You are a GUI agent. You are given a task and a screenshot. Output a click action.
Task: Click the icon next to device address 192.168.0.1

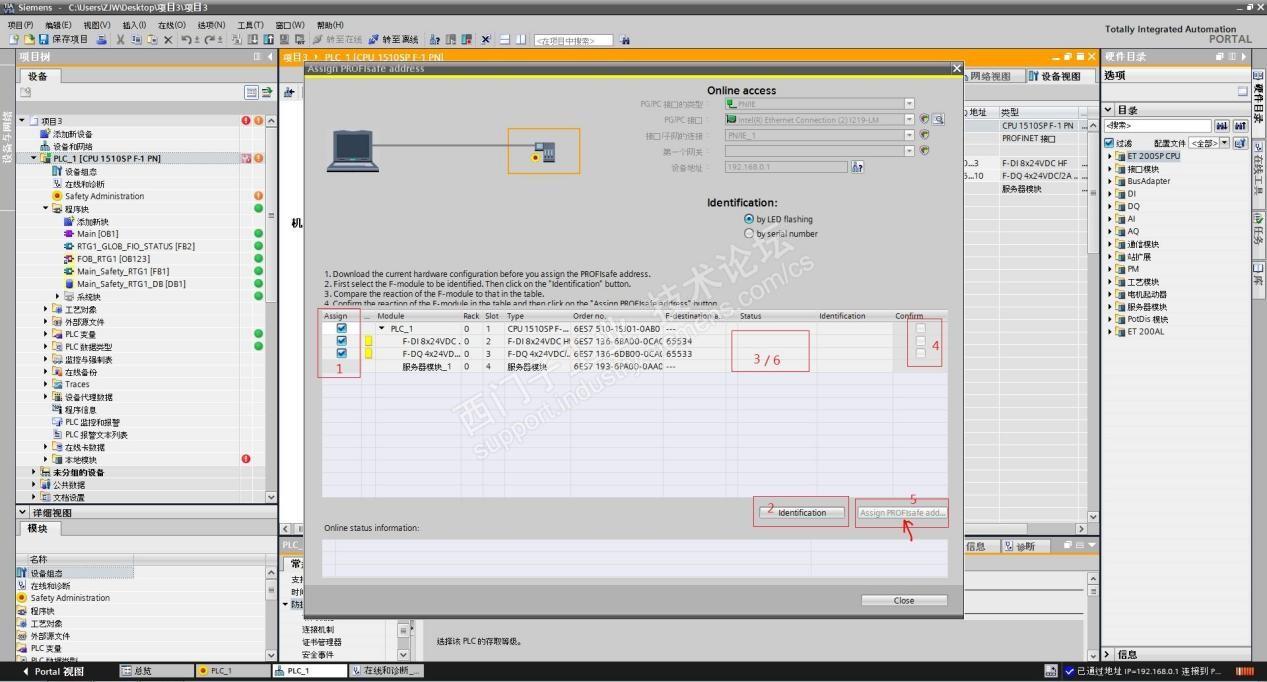tap(857, 167)
